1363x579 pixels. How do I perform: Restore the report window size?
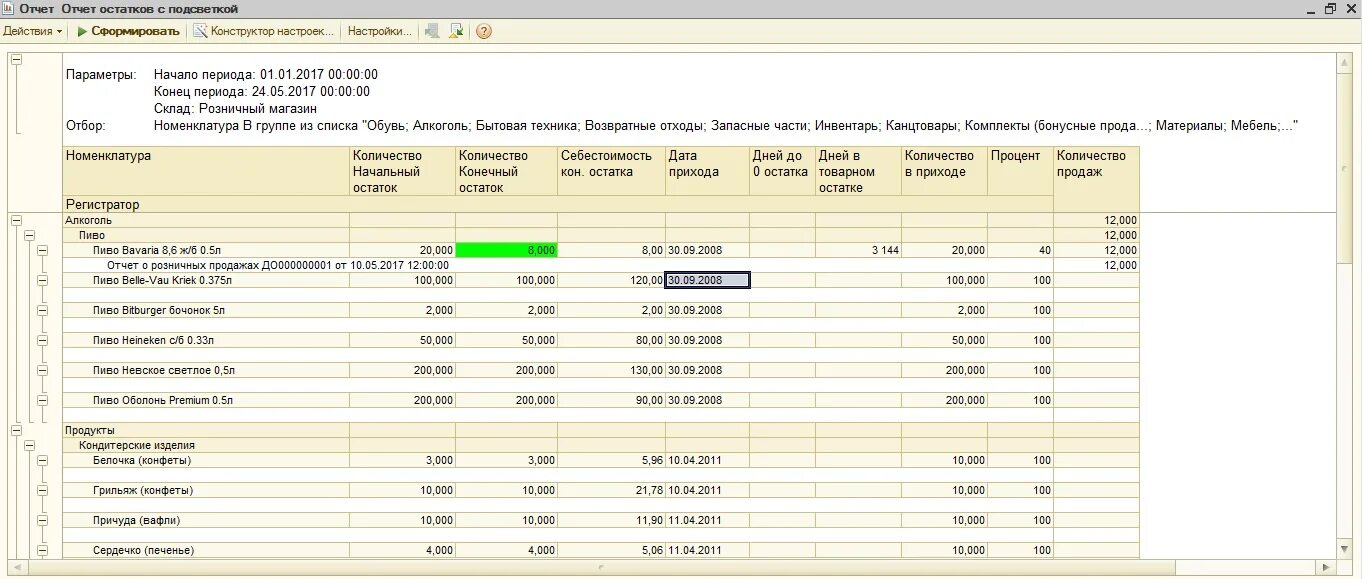pos(1330,8)
